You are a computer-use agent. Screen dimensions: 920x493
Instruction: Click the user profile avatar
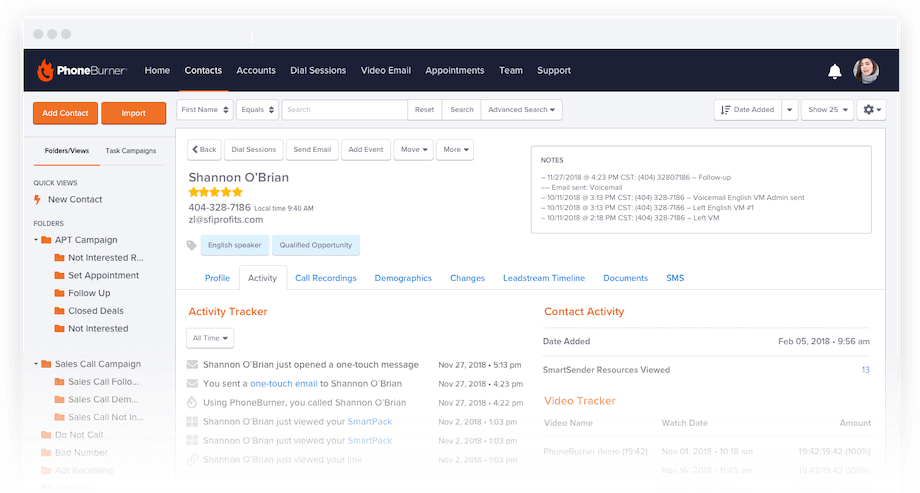coord(866,70)
